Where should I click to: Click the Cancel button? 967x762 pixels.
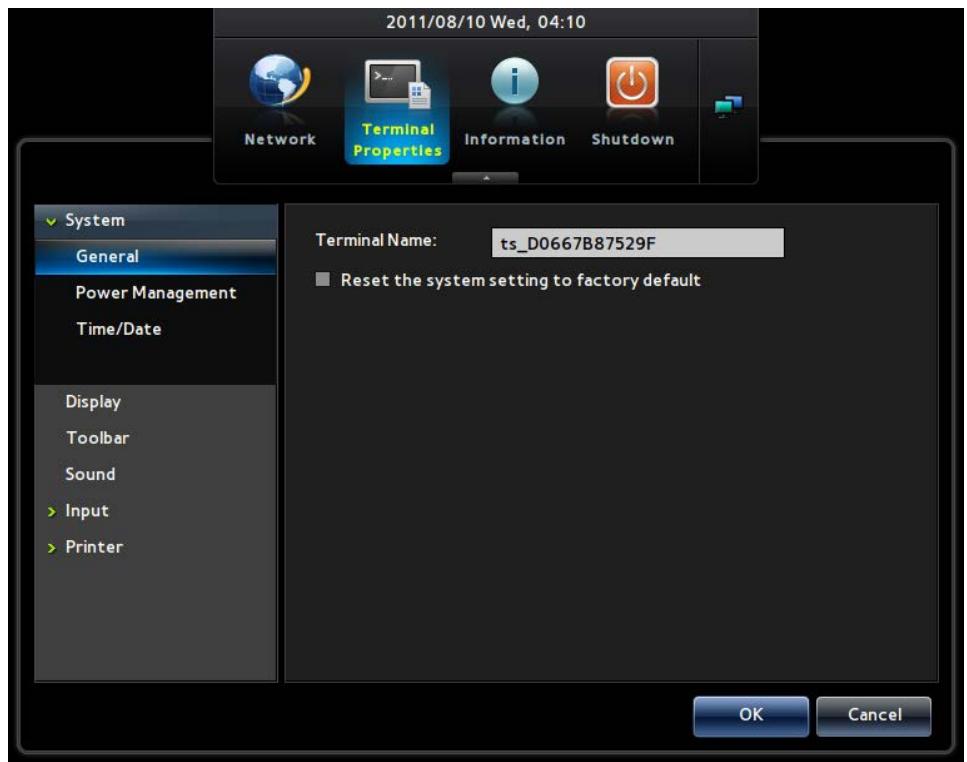(x=874, y=715)
